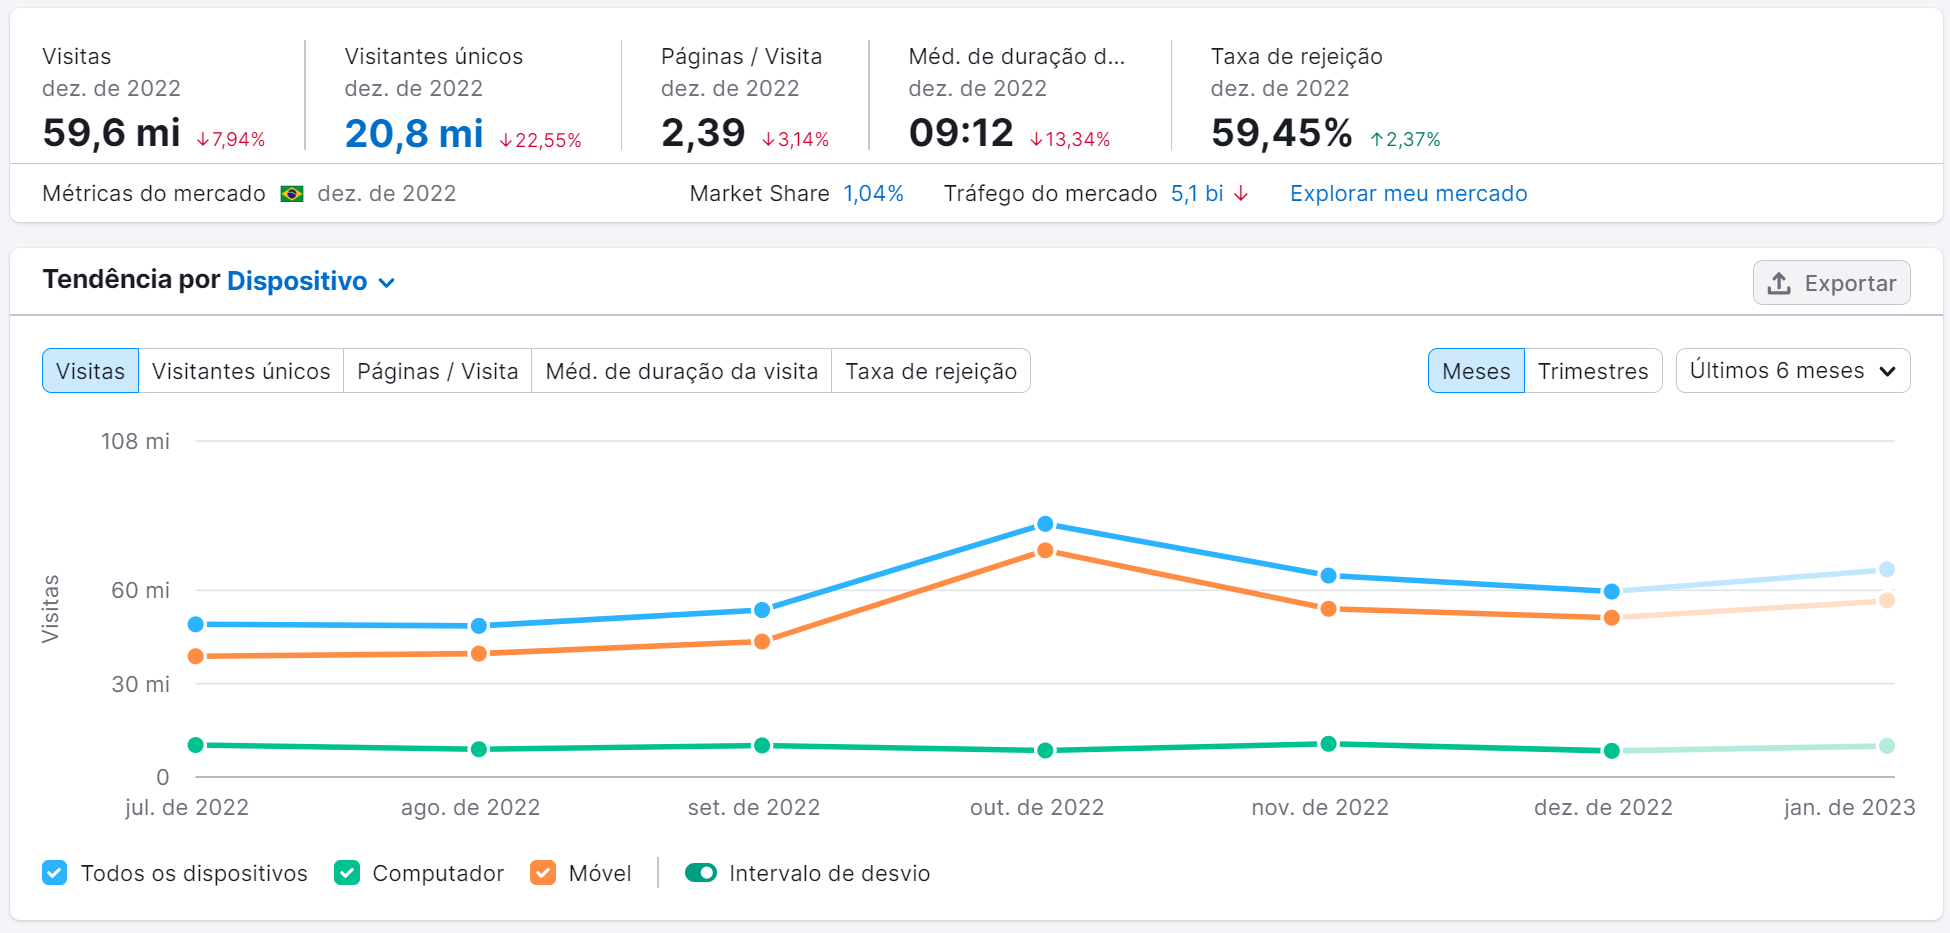Image resolution: width=1950 pixels, height=933 pixels.
Task: Click the green data point for ago. de 2022
Action: pyautogui.click(x=479, y=749)
